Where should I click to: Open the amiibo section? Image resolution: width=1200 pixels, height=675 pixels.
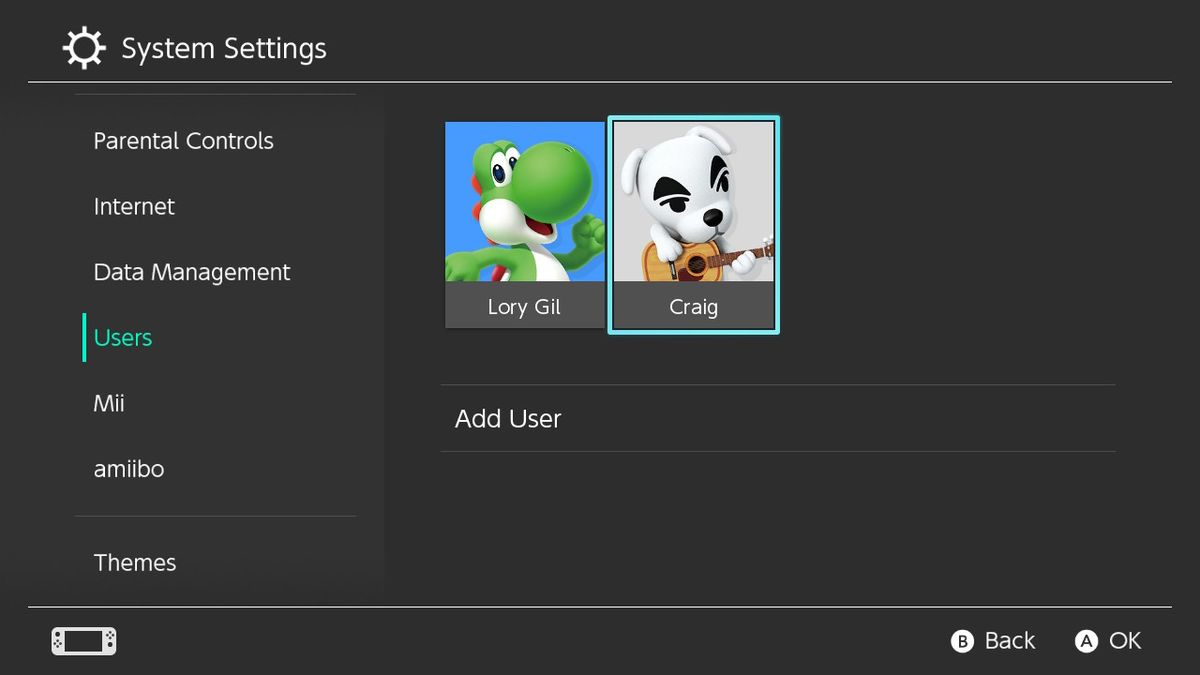point(129,468)
